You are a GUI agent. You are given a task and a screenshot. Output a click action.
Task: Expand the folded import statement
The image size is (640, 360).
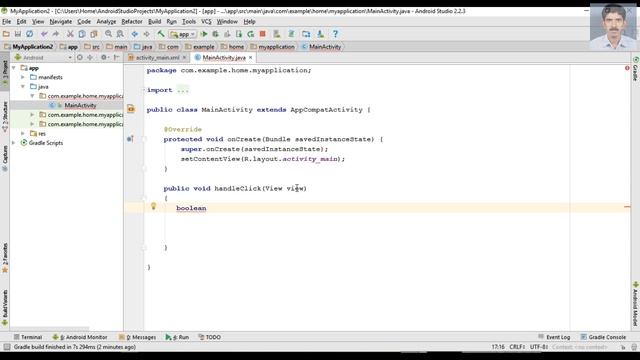tap(182, 90)
